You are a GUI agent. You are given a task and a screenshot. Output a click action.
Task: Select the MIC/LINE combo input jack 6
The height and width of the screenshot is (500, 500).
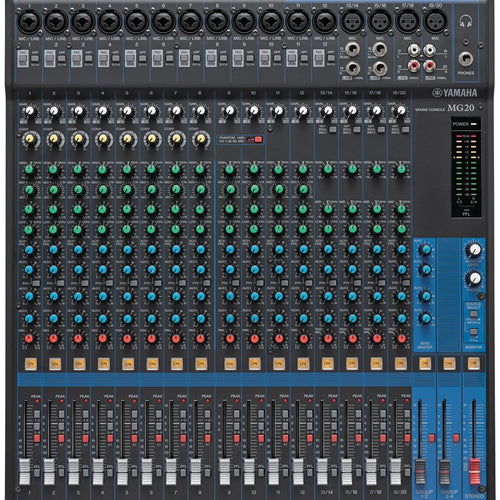point(163,22)
